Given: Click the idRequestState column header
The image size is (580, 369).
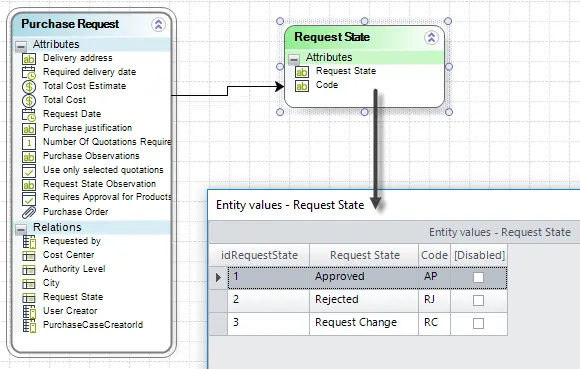Looking at the screenshot, I should pos(259,255).
